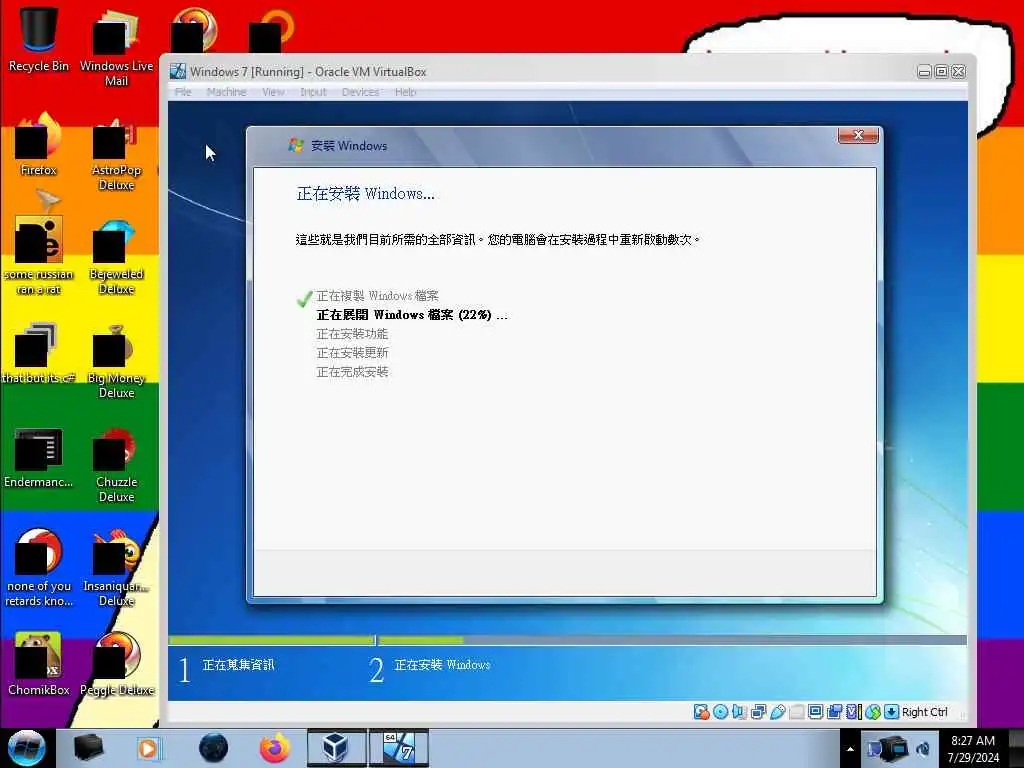Open the Devices menu in VirtualBox

click(x=360, y=92)
